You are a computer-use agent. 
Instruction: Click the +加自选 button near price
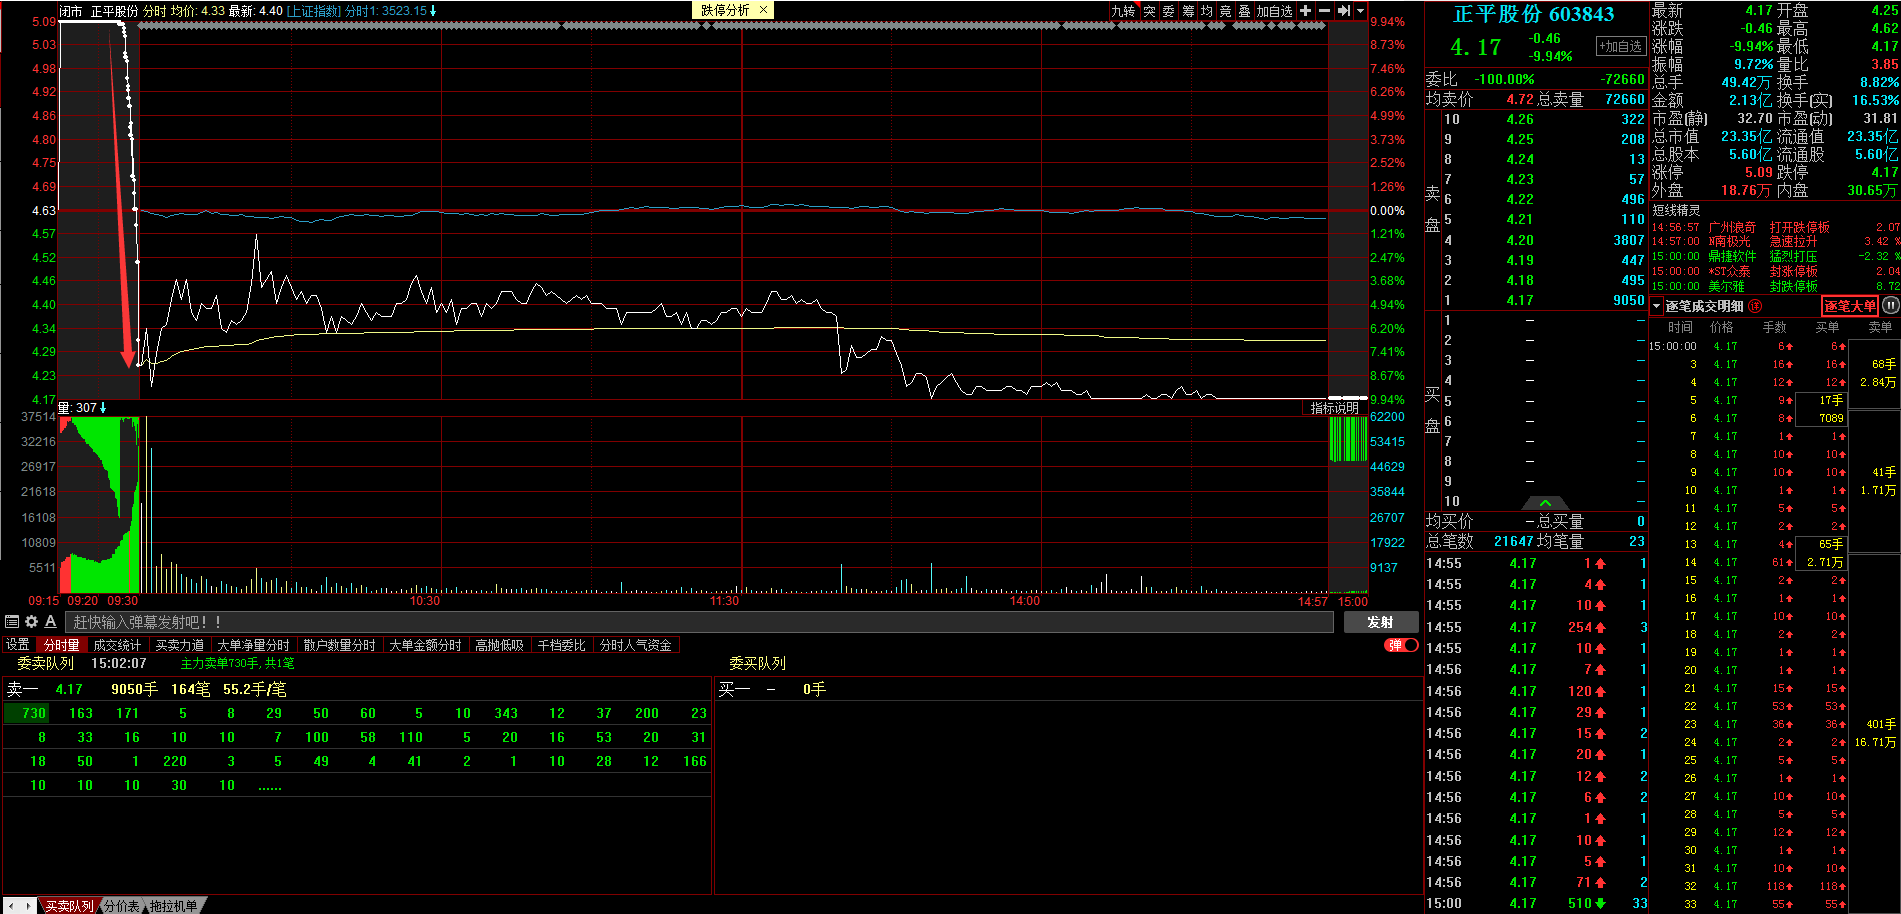pyautogui.click(x=1620, y=46)
